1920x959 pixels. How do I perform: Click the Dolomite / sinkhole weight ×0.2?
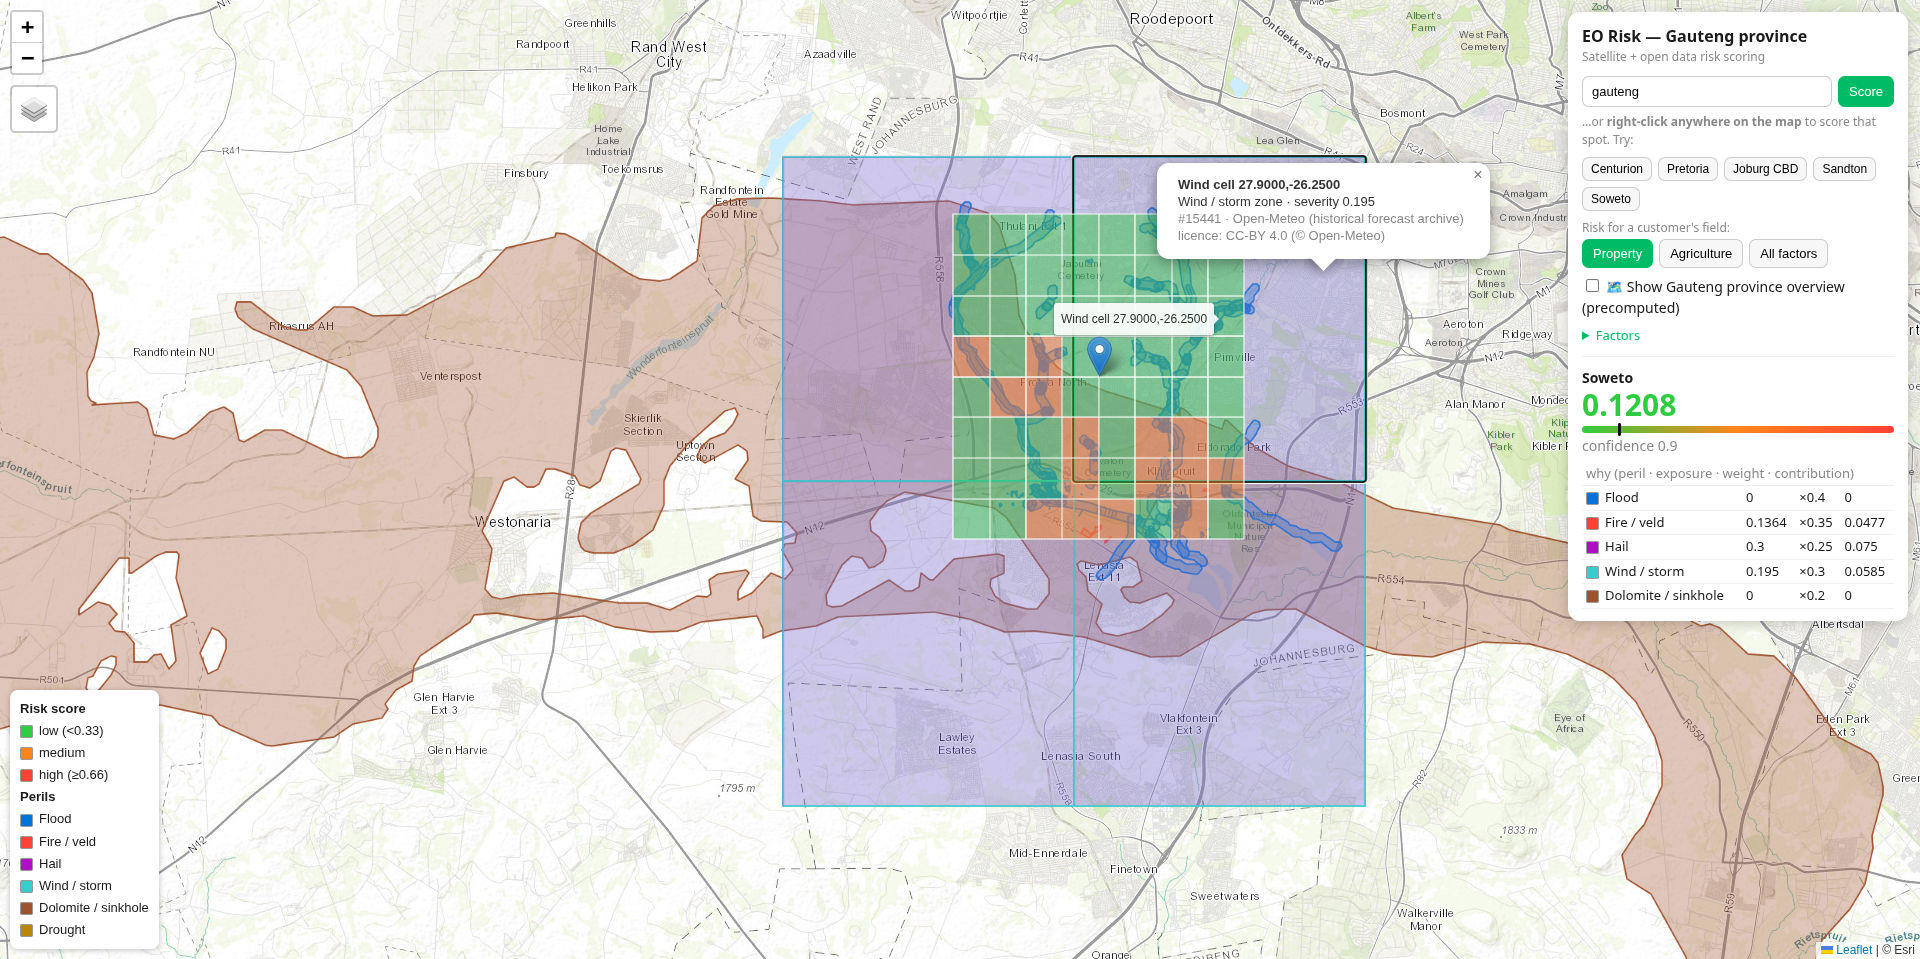1812,596
